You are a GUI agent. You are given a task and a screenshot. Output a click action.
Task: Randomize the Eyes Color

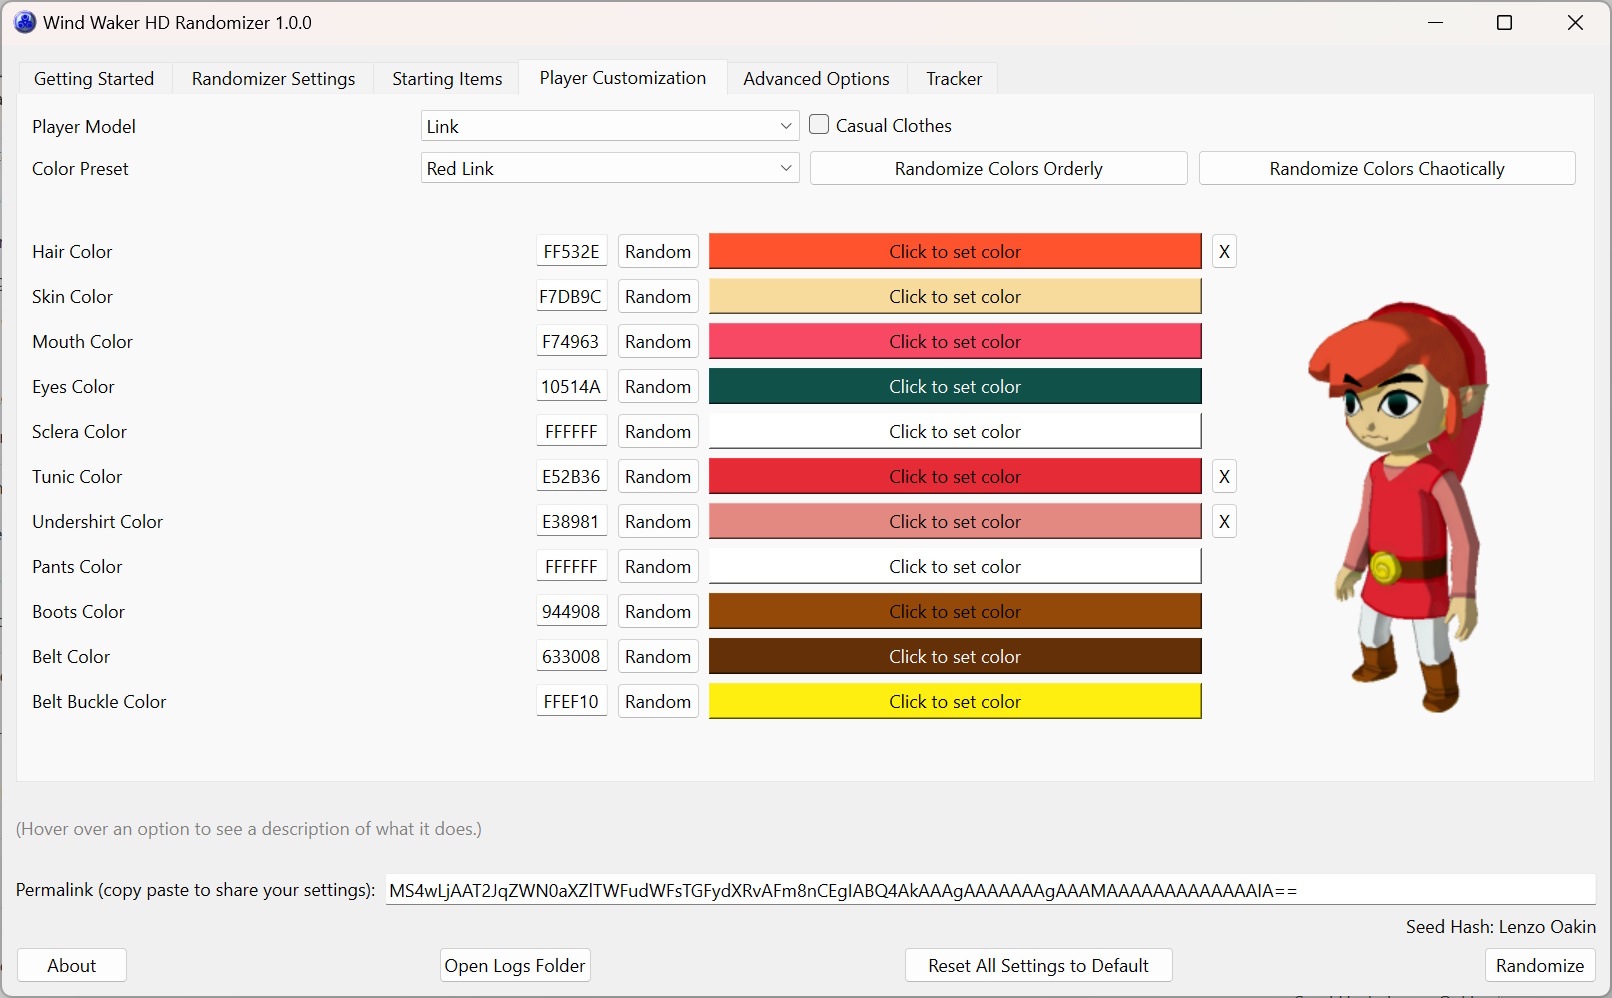point(658,387)
